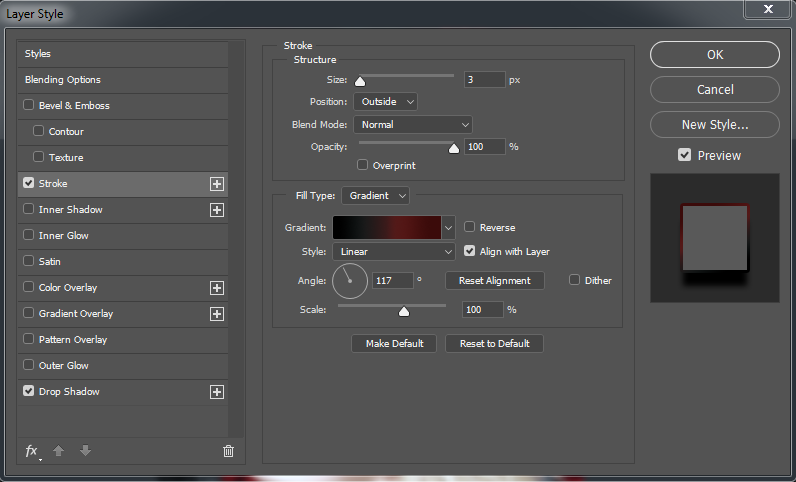Select the Drop Shadow effect row
This screenshot has width=796, height=482.
[x=123, y=392]
